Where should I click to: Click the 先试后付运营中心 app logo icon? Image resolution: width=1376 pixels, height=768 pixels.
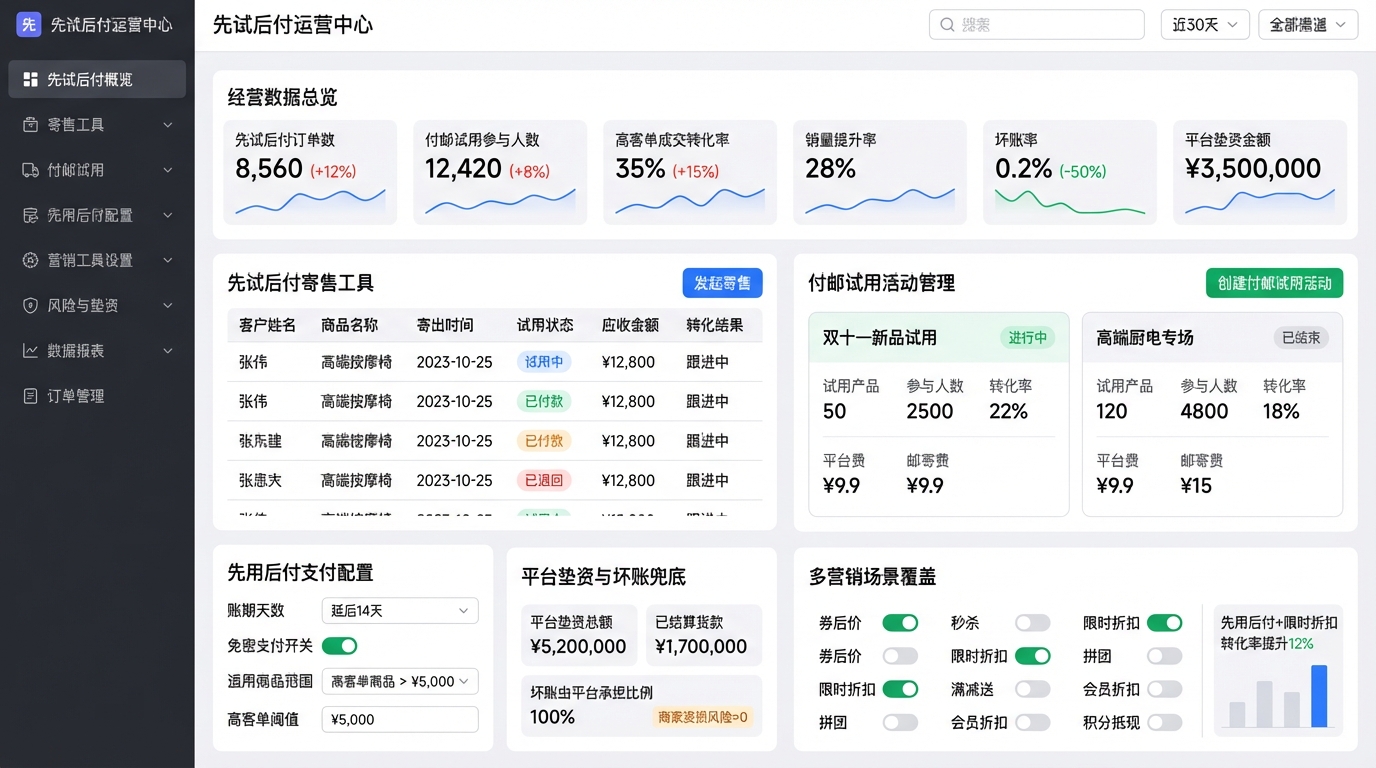point(29,25)
